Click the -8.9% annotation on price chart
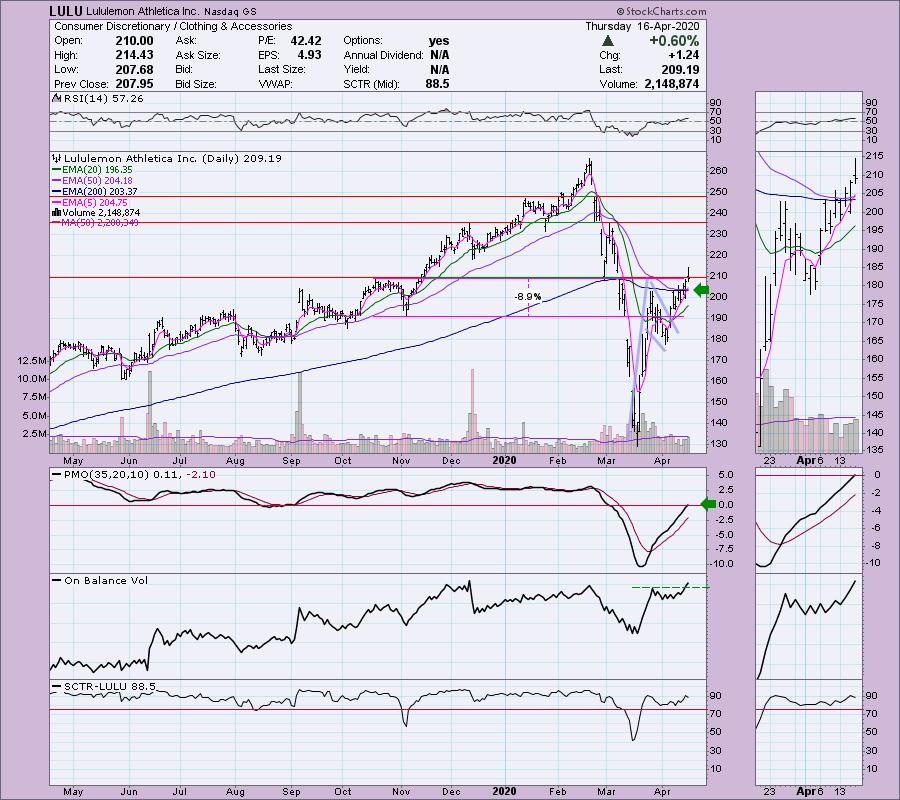This screenshot has height=800, width=900. [527, 297]
